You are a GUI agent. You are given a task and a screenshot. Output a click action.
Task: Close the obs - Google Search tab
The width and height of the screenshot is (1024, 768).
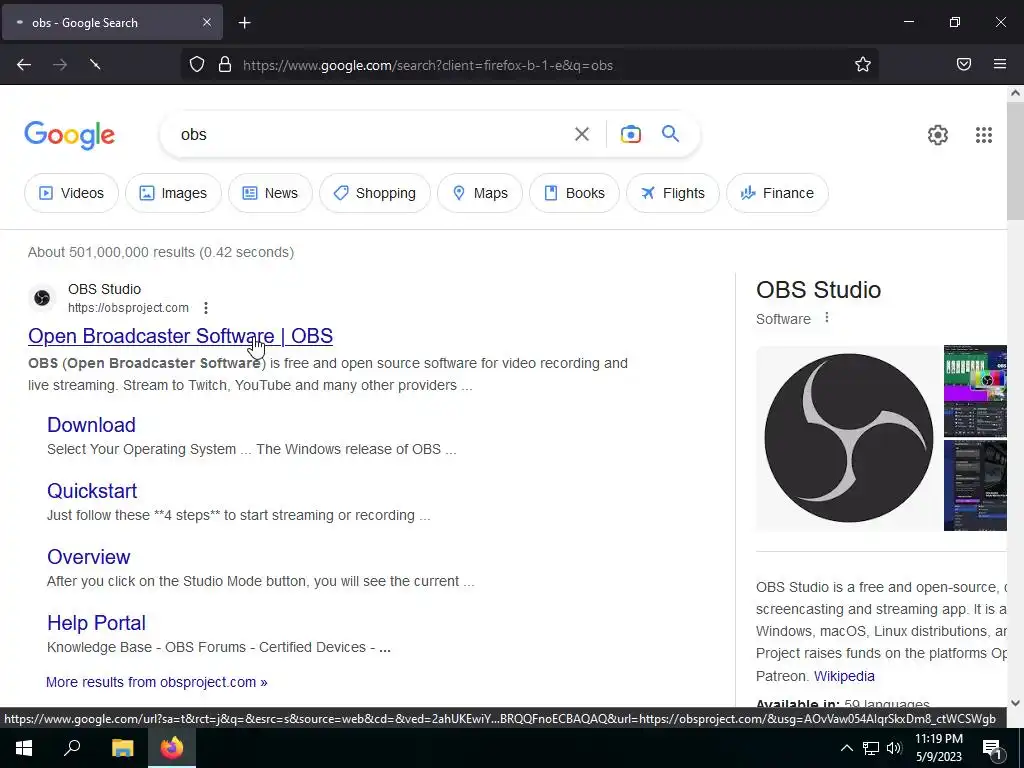[206, 22]
